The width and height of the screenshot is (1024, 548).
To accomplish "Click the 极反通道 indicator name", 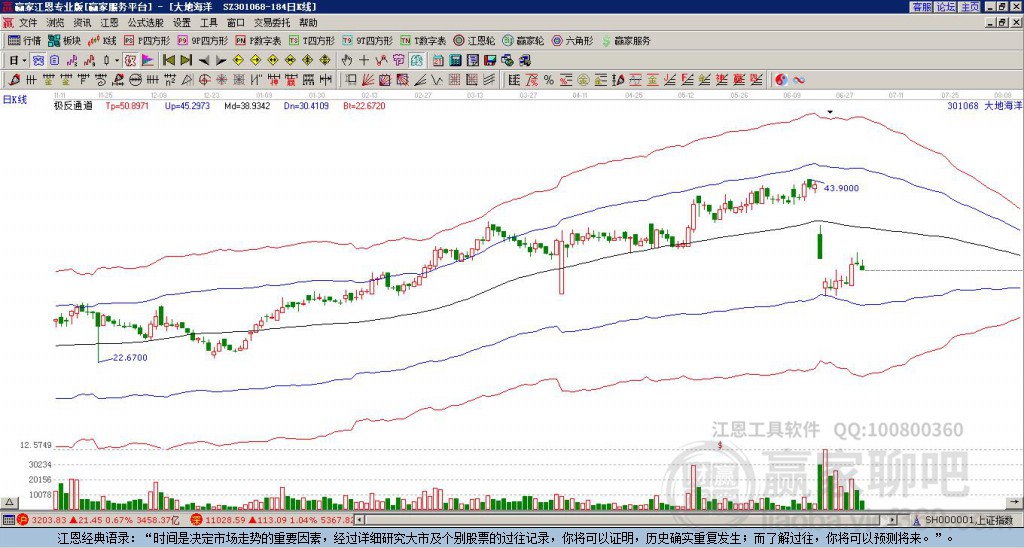I will [73, 106].
